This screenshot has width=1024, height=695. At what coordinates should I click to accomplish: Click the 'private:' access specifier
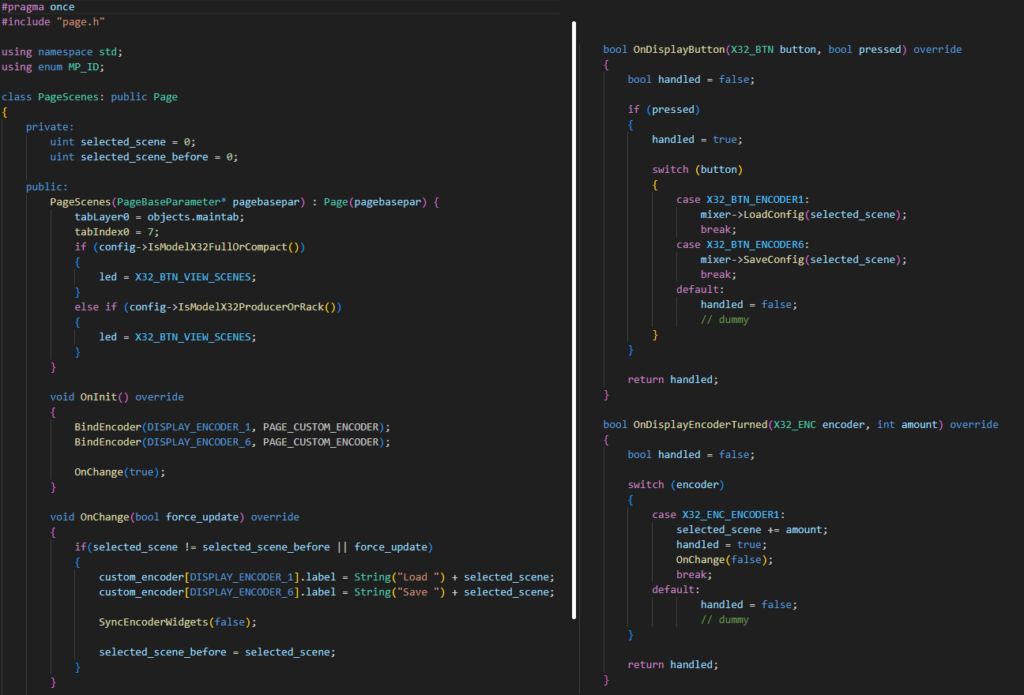tap(50, 127)
